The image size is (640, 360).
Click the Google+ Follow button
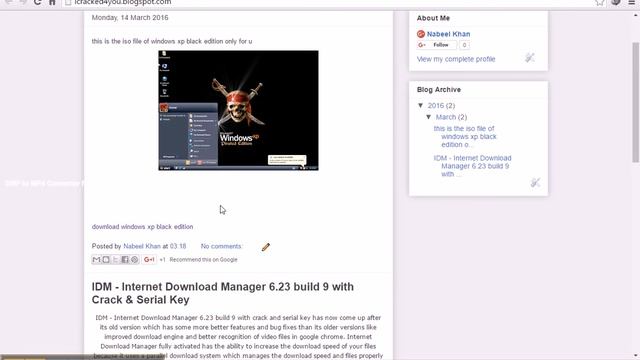pos(437,45)
